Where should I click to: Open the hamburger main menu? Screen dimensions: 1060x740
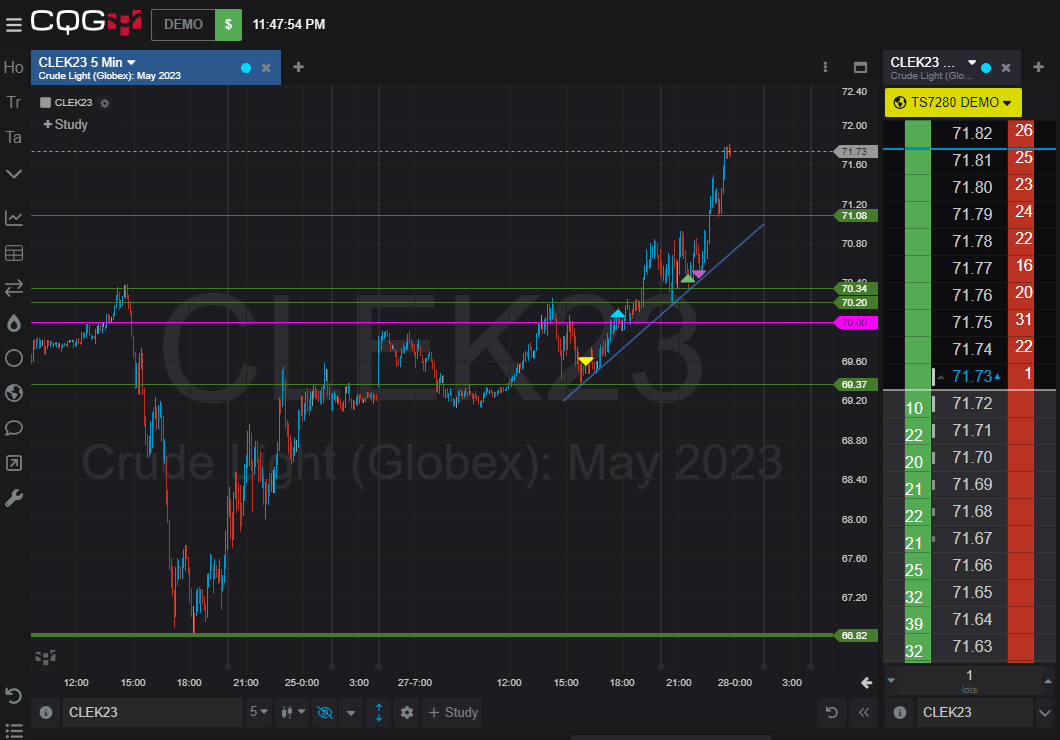(13, 24)
